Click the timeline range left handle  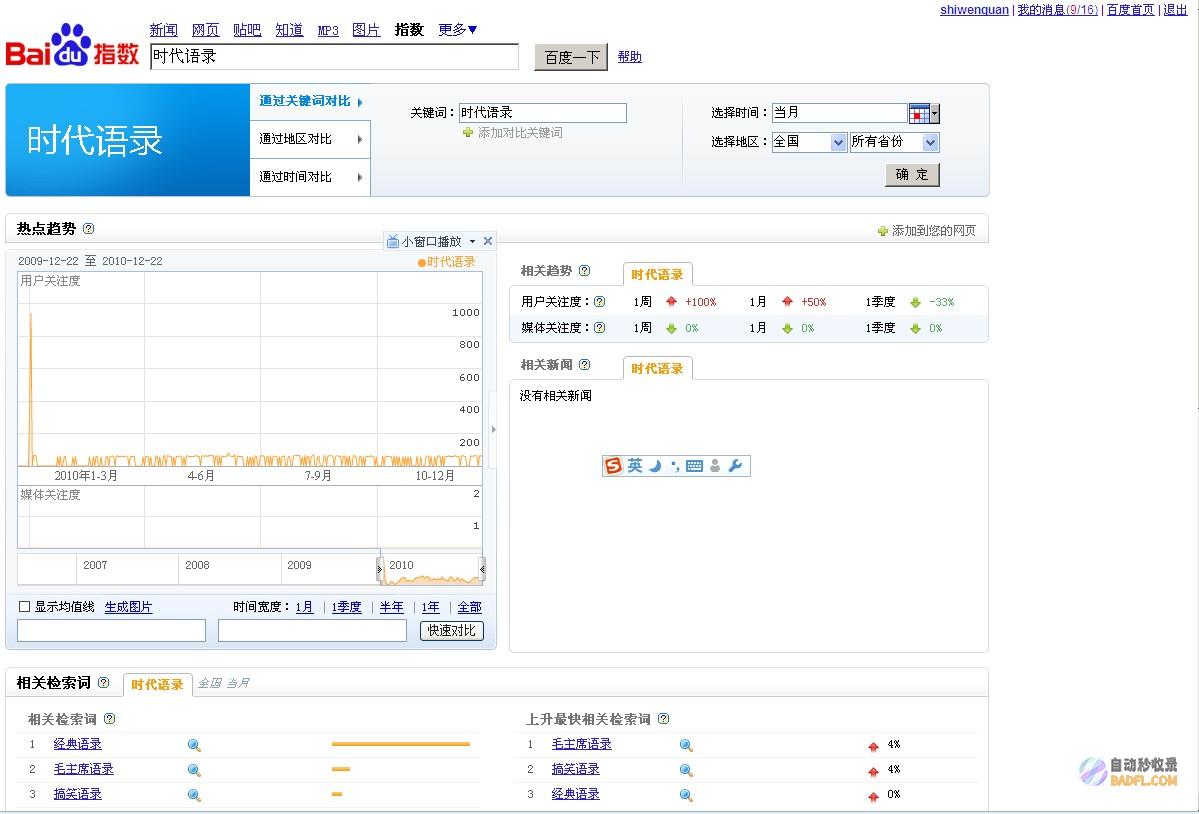(379, 569)
